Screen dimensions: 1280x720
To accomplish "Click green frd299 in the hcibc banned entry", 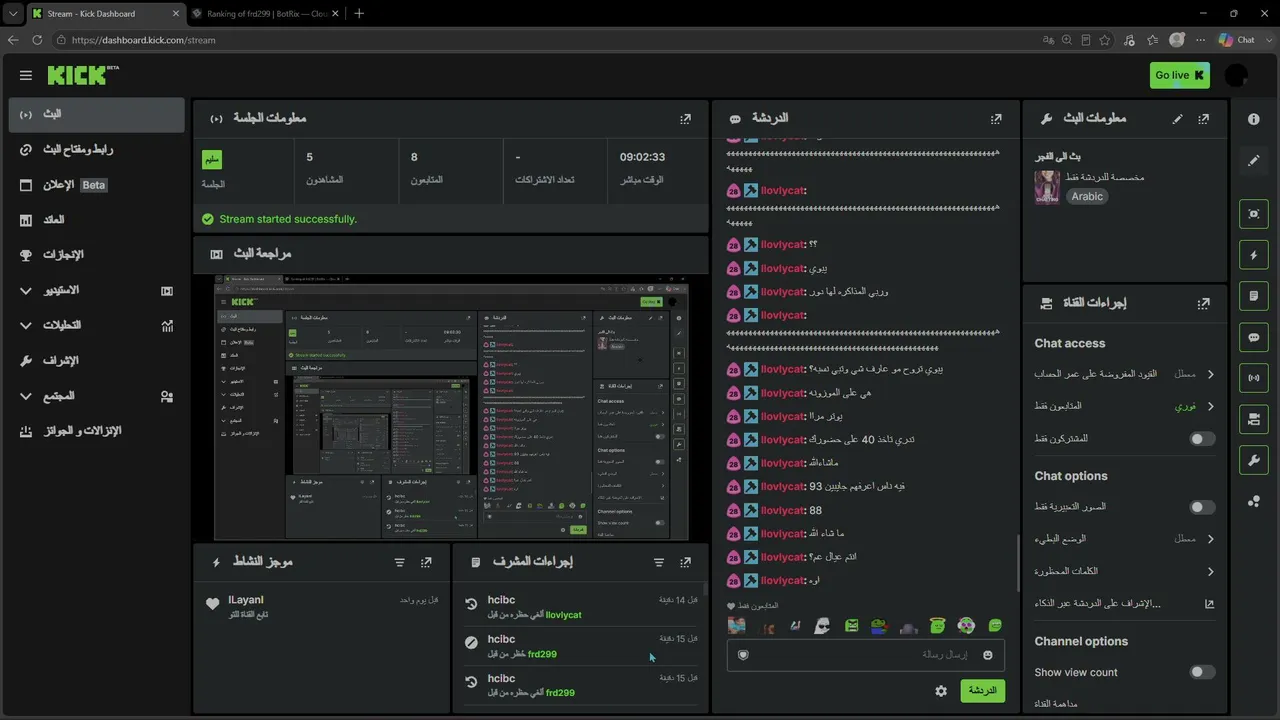I will (x=542, y=654).
